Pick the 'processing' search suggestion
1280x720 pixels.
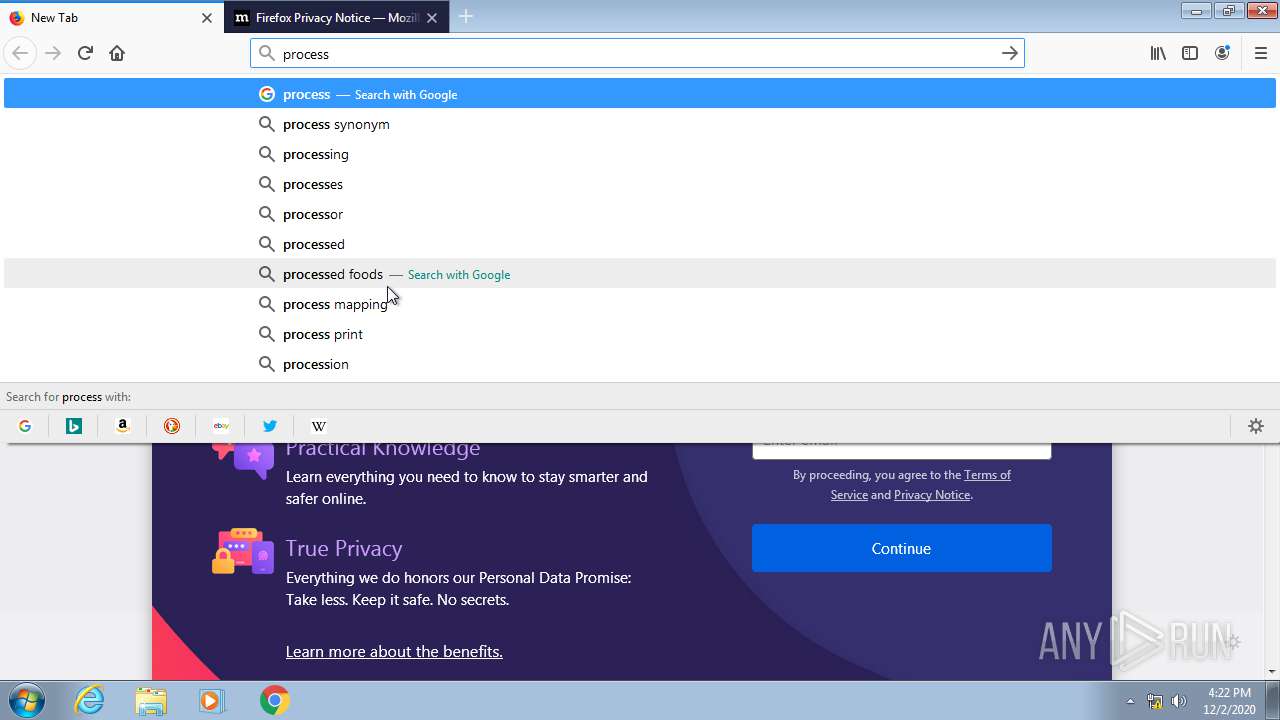[640, 154]
